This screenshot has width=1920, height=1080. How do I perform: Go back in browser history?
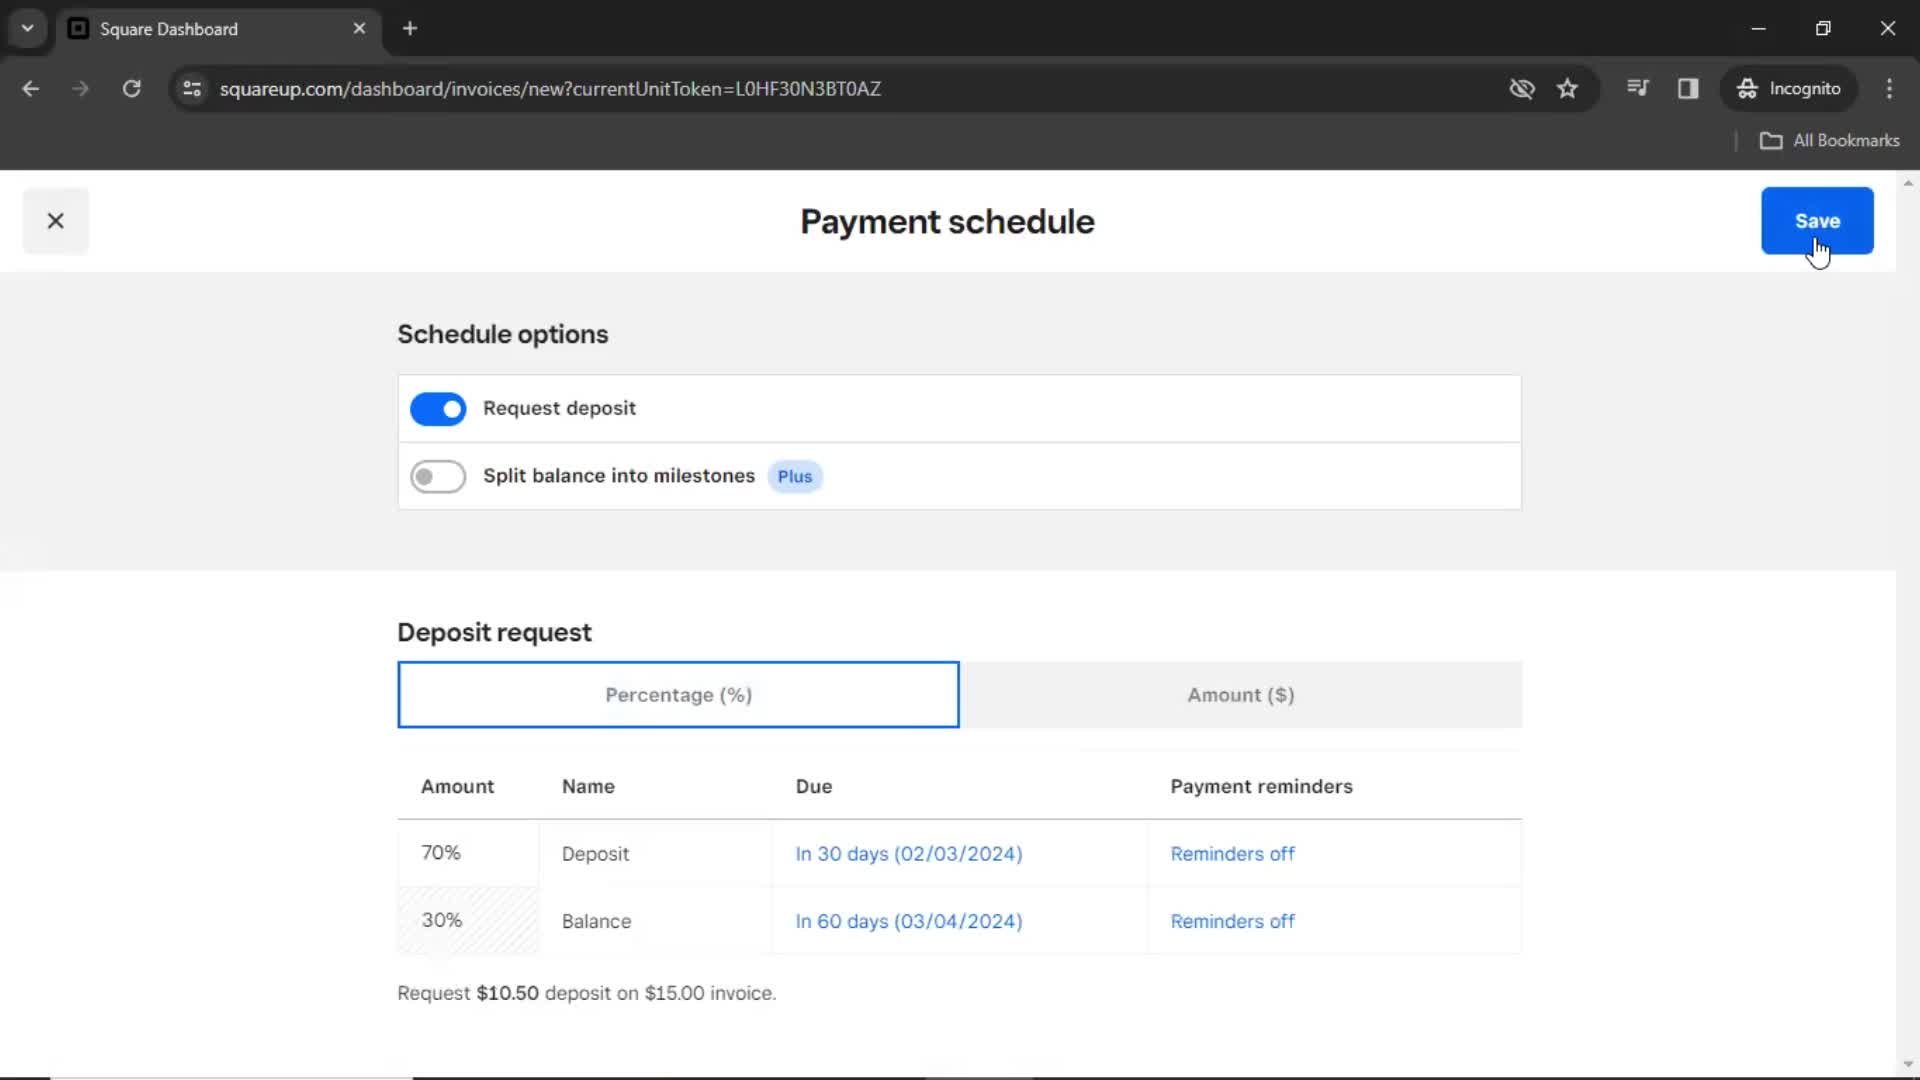[x=31, y=89]
